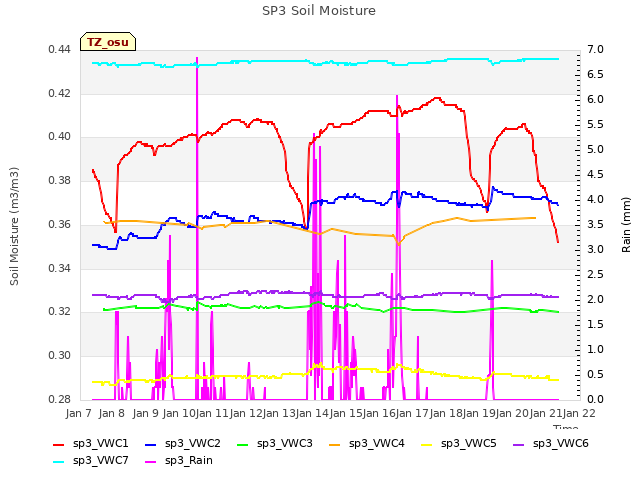Click the 0.28 left axis value
640x480 pixels.
click(x=60, y=399)
